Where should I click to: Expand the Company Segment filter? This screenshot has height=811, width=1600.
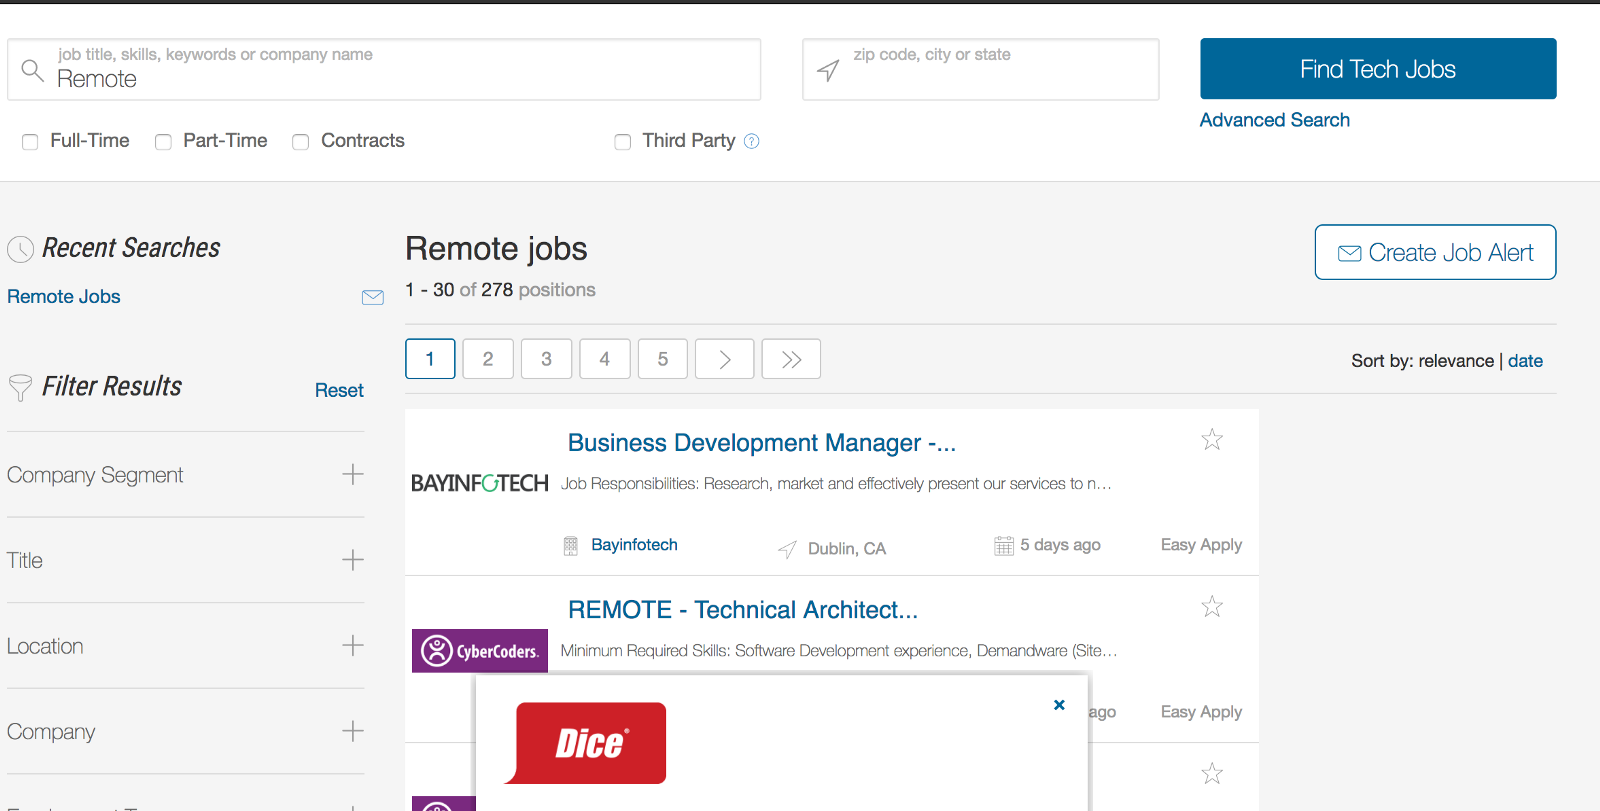pos(352,474)
